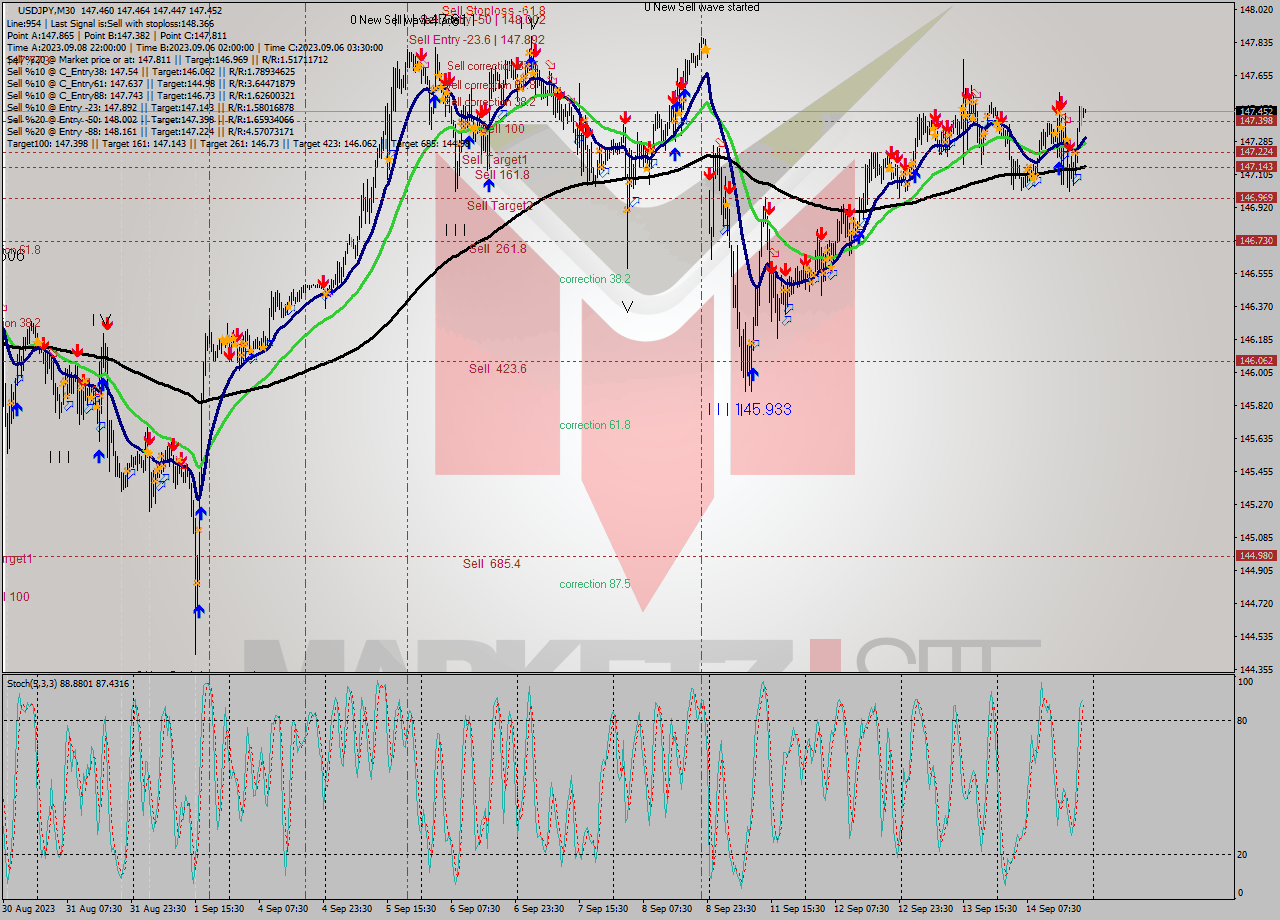Click the Stochastic 20 scale label
This screenshot has height=920, width=1280.
(x=1244, y=854)
